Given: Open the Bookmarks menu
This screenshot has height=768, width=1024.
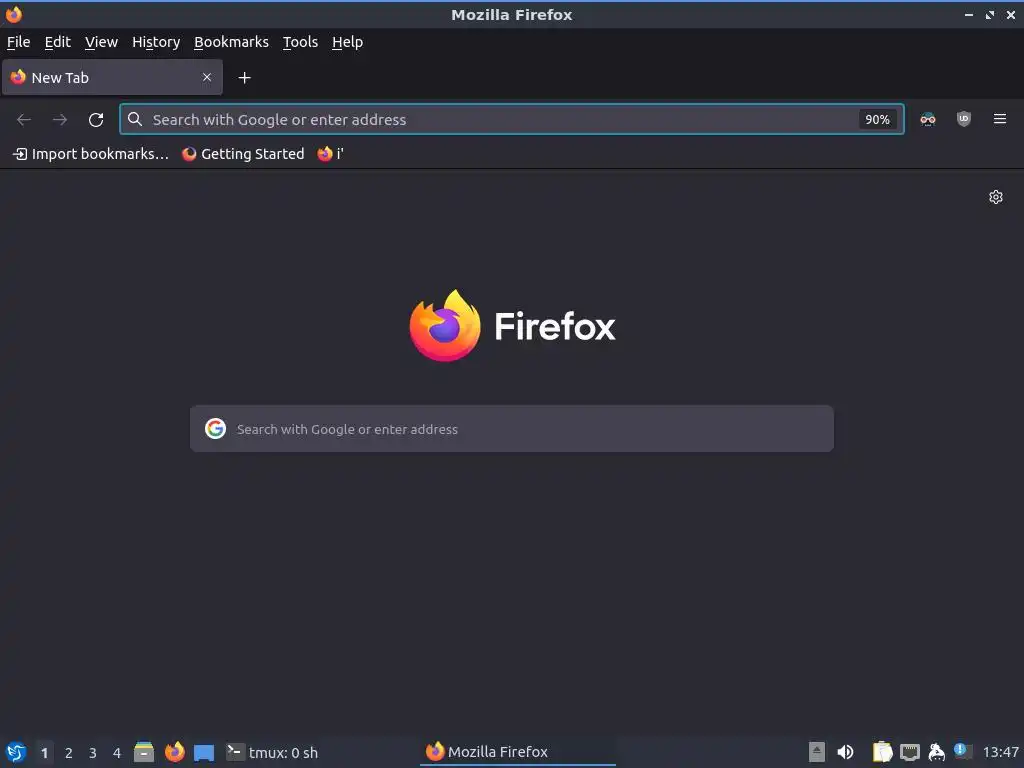Looking at the screenshot, I should pos(231,42).
